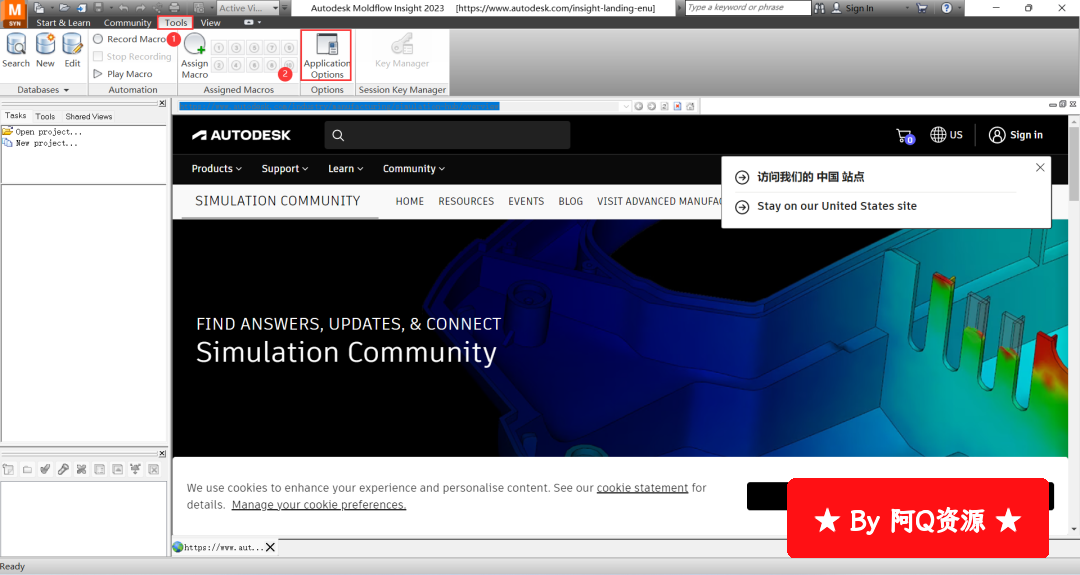Click Sign in on Autodesk website
This screenshot has height=575, width=1080.
click(x=1016, y=135)
